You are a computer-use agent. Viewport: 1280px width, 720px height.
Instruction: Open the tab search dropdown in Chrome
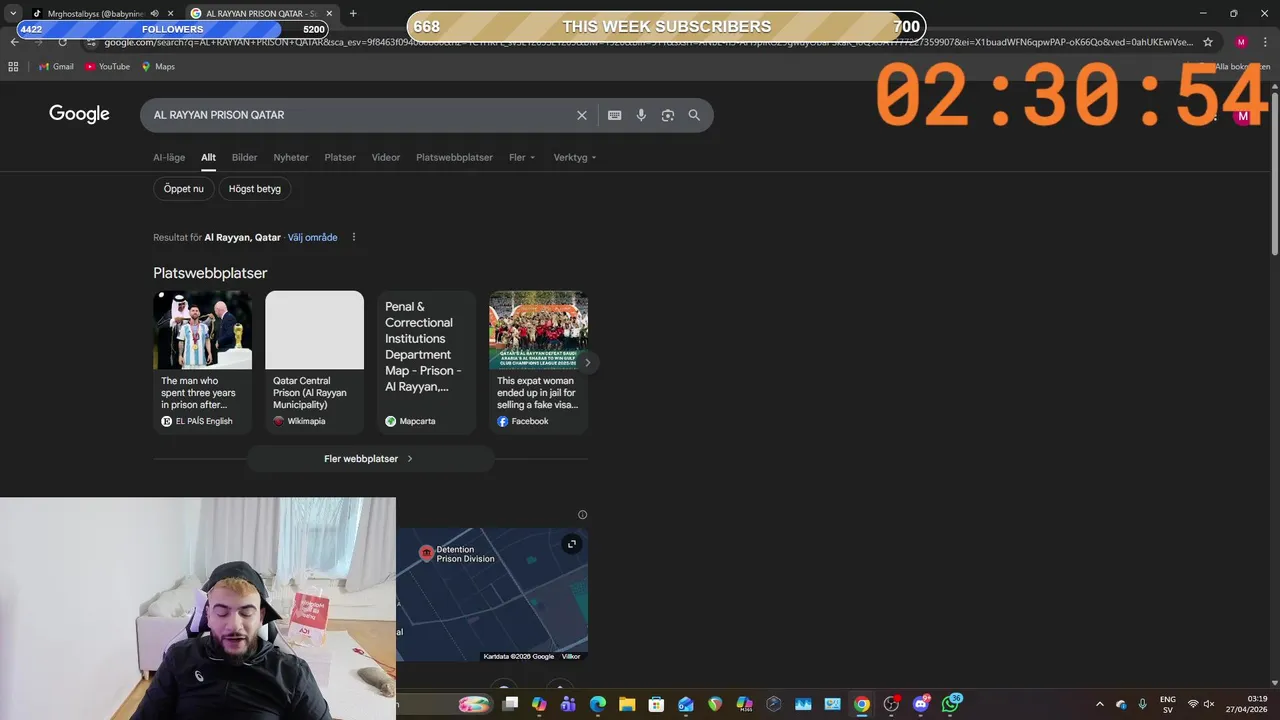pos(13,13)
